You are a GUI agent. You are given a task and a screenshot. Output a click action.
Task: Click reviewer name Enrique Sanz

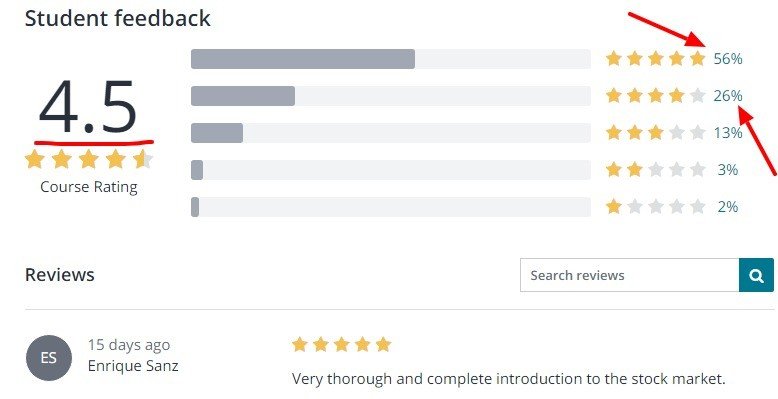(x=133, y=366)
